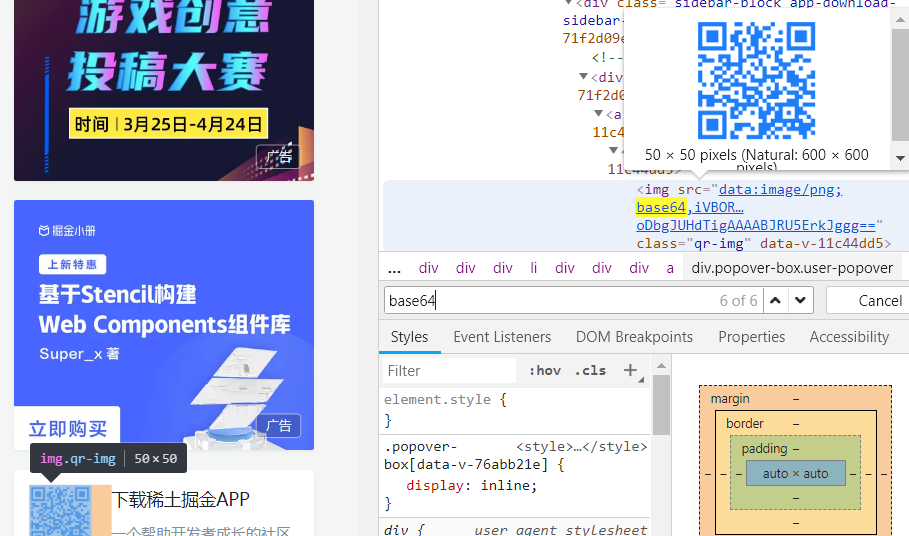This screenshot has height=536, width=909.
Task: Open the game creativity contest ad banner
Action: click(164, 90)
